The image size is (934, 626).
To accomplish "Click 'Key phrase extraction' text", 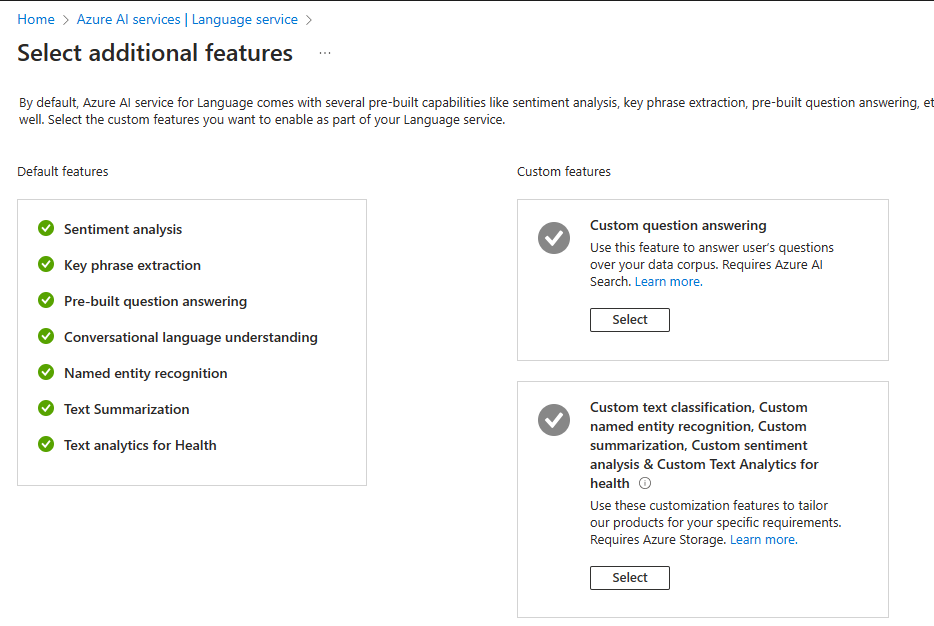I will pyautogui.click(x=132, y=265).
